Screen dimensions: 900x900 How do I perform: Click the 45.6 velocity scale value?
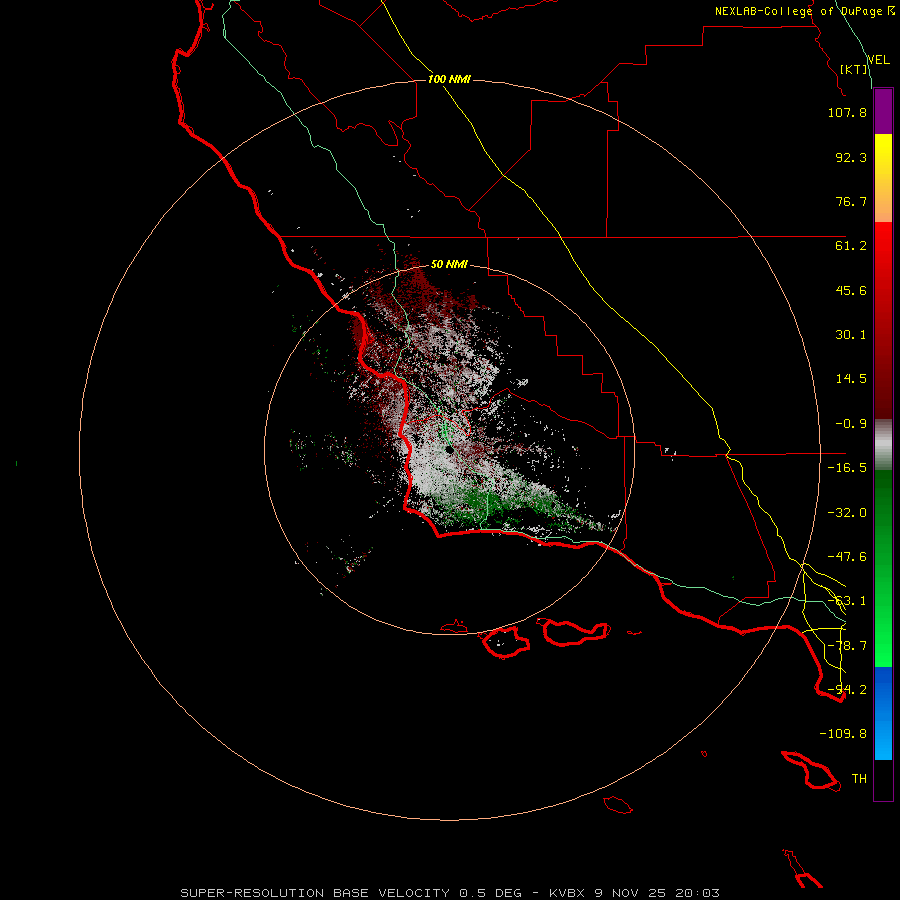click(851, 290)
